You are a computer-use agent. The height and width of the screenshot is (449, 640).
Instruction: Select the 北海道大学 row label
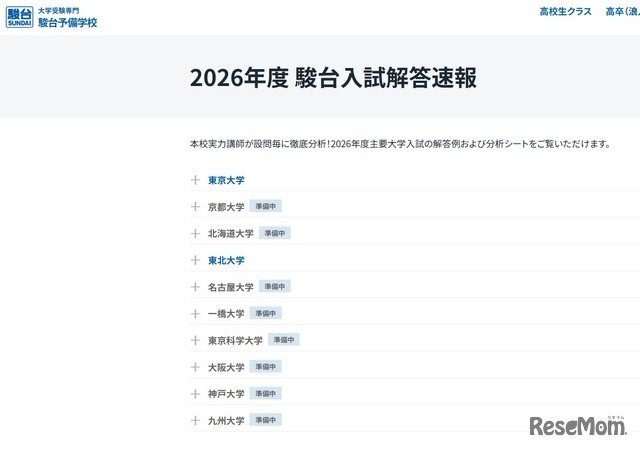pyautogui.click(x=231, y=233)
